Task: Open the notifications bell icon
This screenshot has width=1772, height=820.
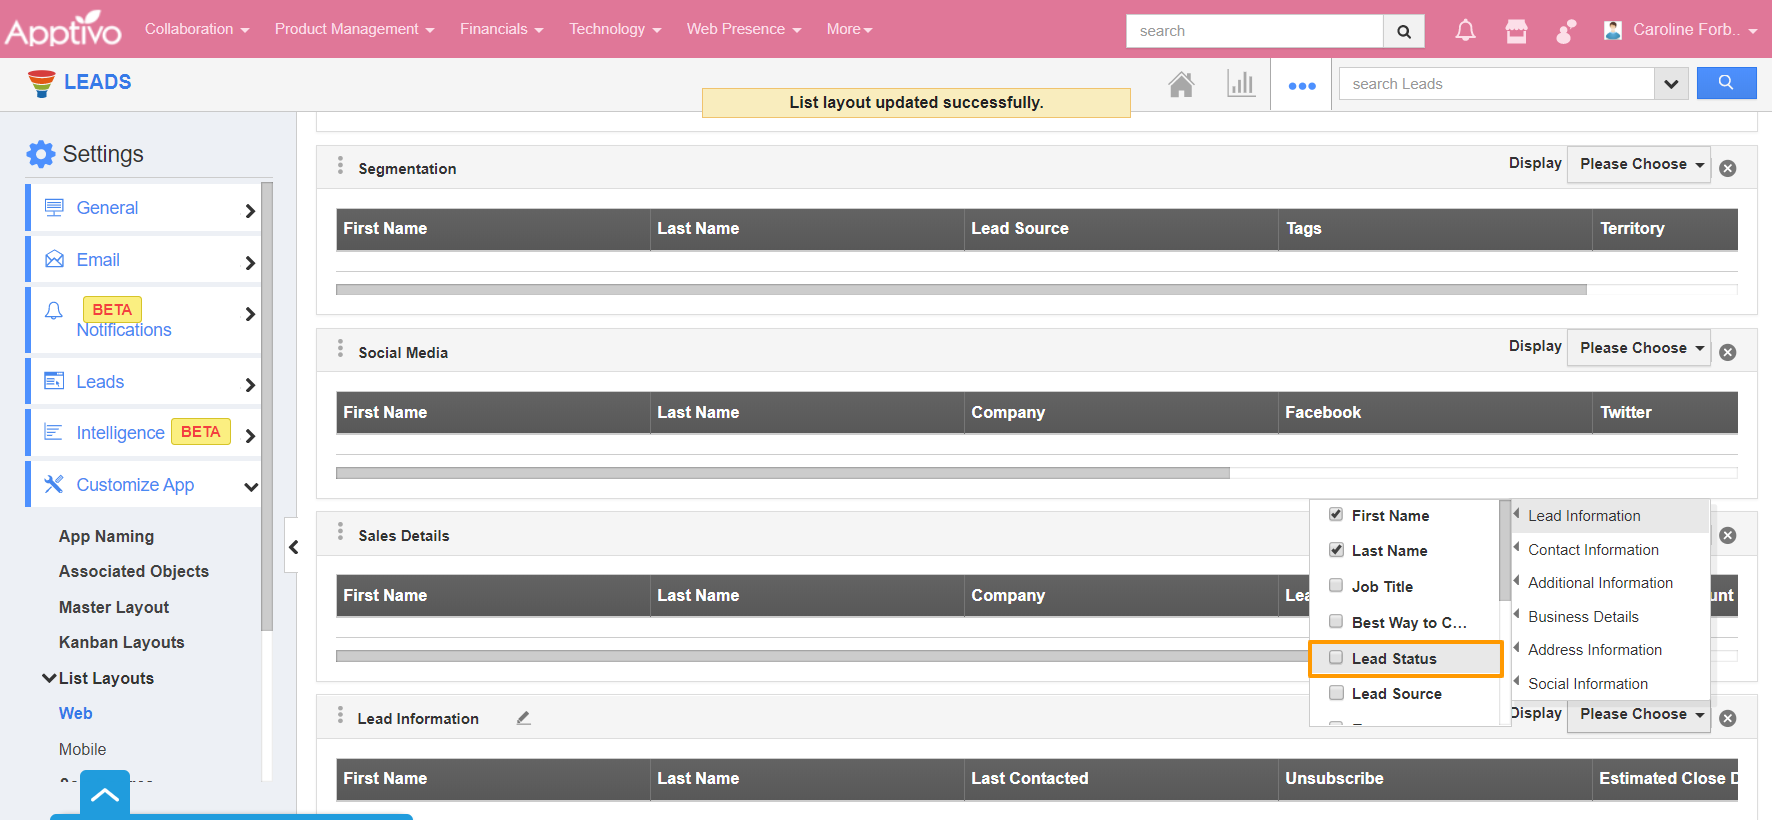Action: click(1465, 31)
